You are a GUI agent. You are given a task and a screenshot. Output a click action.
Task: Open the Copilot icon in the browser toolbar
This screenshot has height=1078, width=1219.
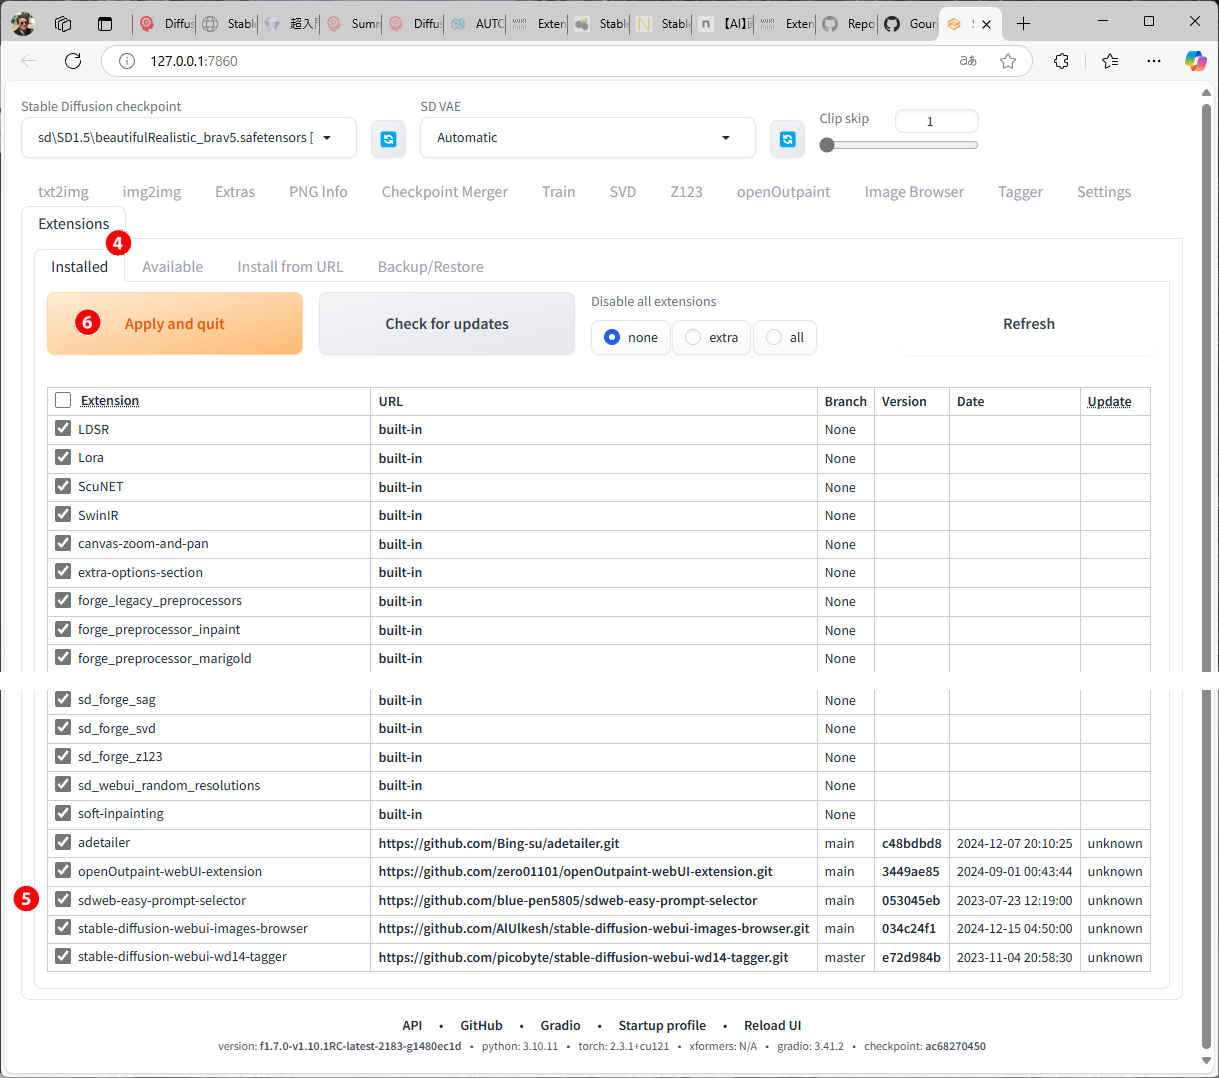[1195, 61]
